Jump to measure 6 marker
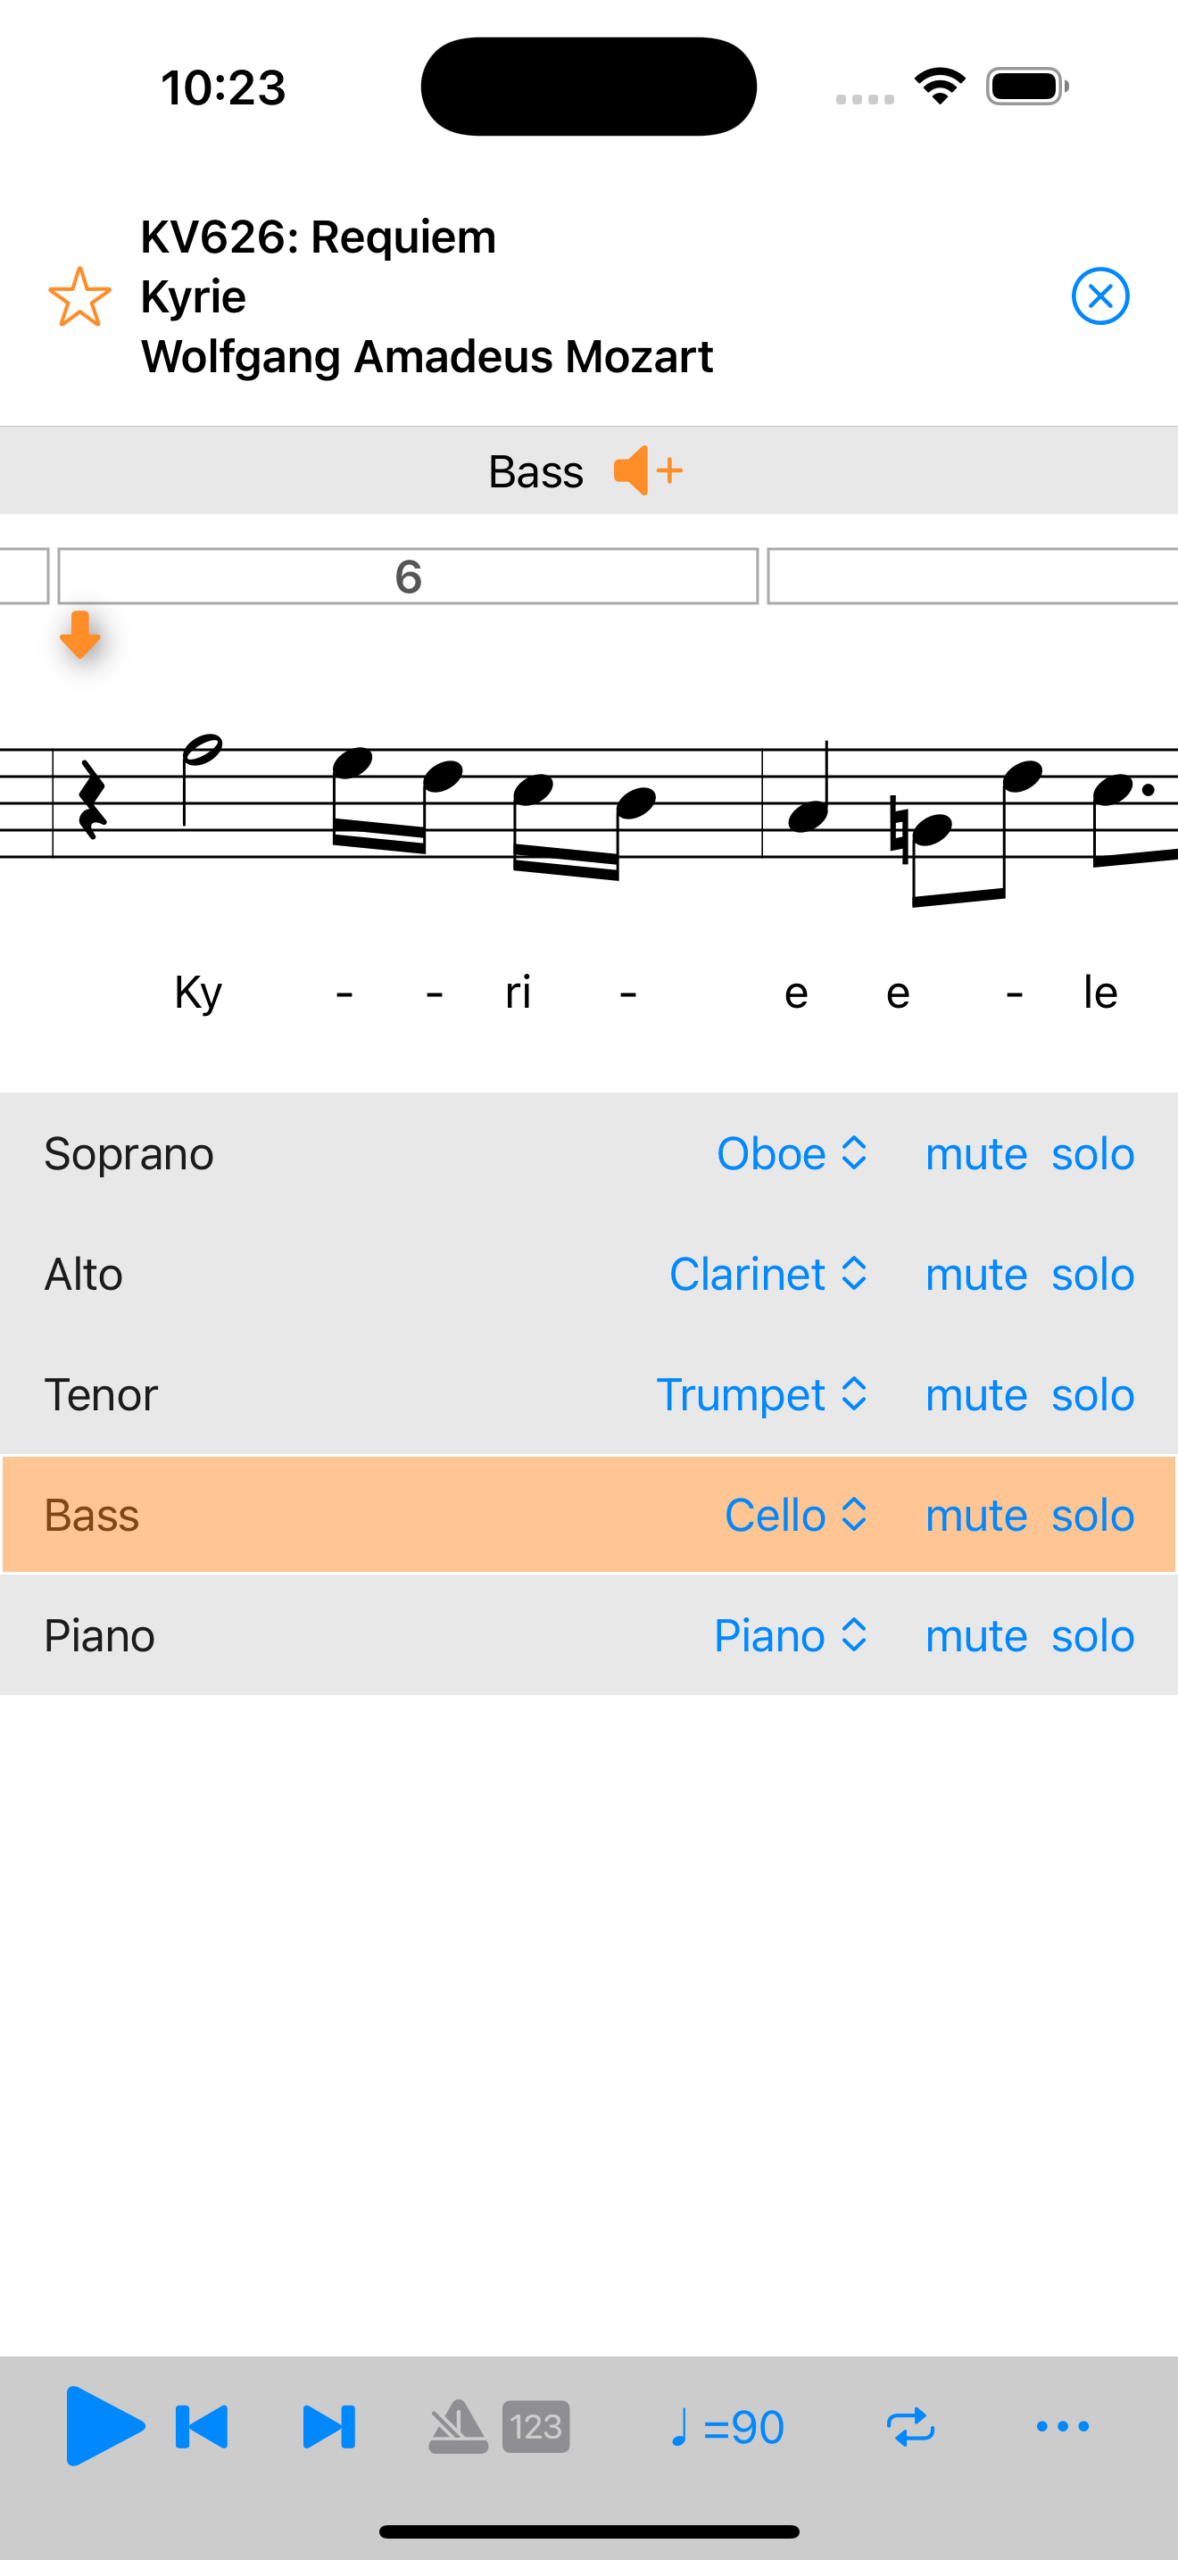Viewport: 1178px width, 2560px height. tap(407, 577)
